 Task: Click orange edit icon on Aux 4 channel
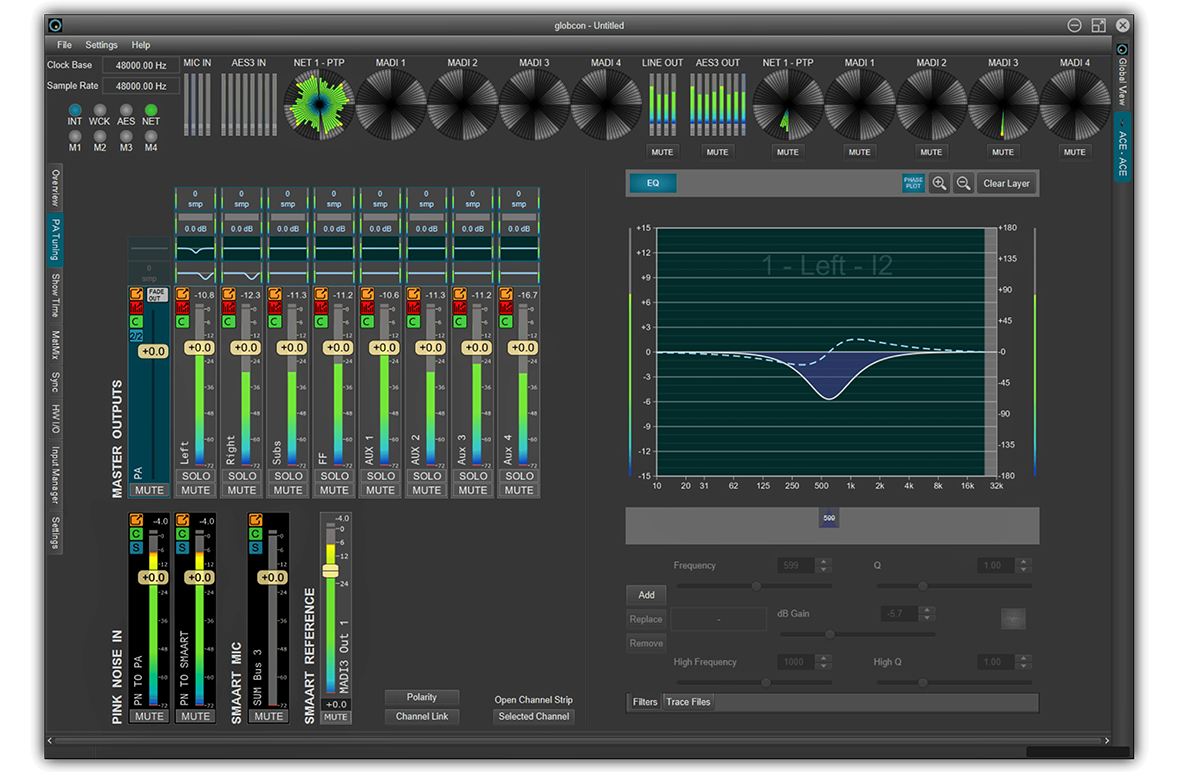pos(505,294)
